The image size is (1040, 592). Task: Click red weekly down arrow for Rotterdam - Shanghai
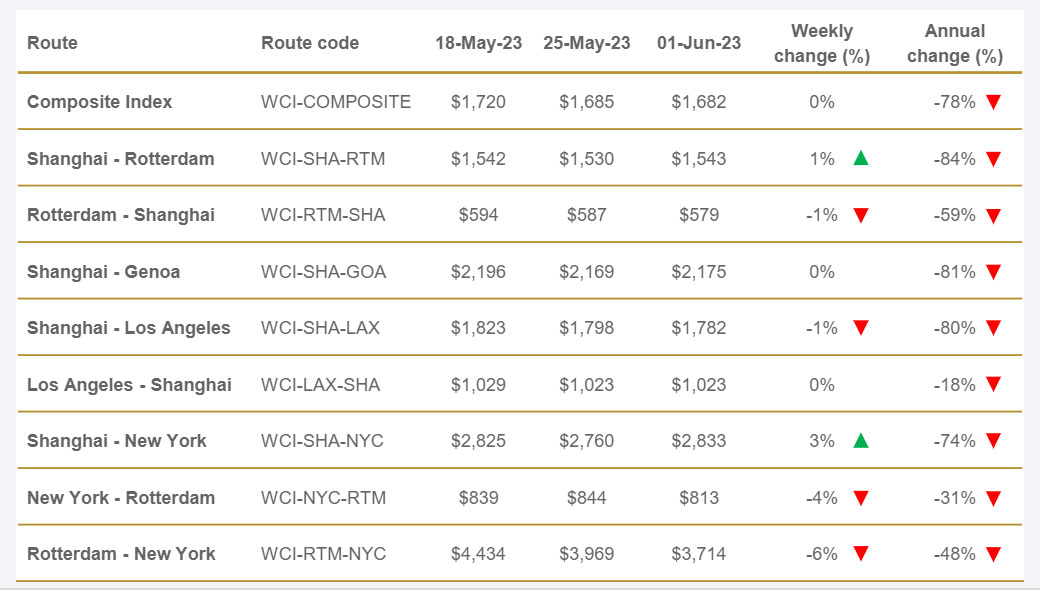[x=861, y=215]
